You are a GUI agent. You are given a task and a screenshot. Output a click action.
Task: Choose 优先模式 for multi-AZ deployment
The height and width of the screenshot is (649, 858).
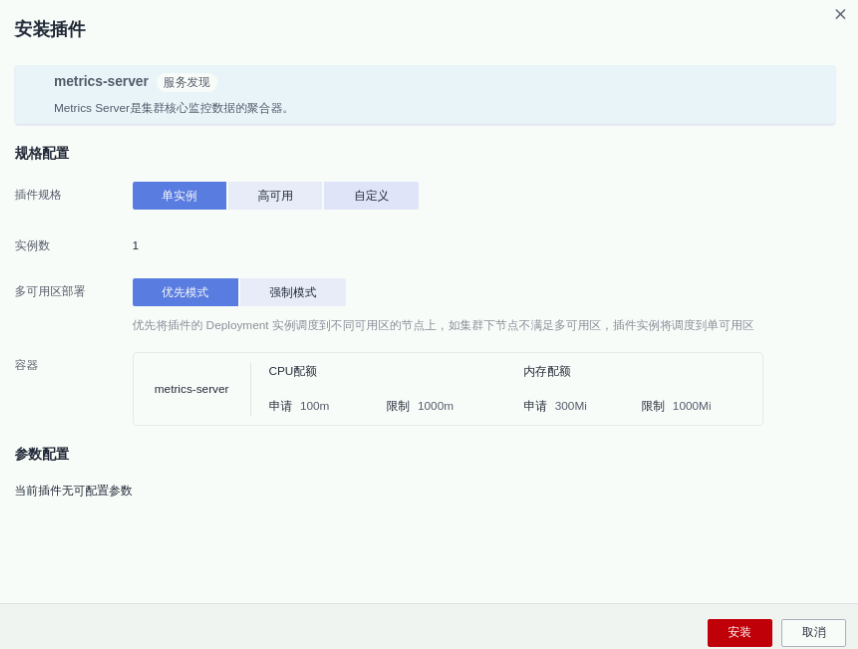click(185, 292)
